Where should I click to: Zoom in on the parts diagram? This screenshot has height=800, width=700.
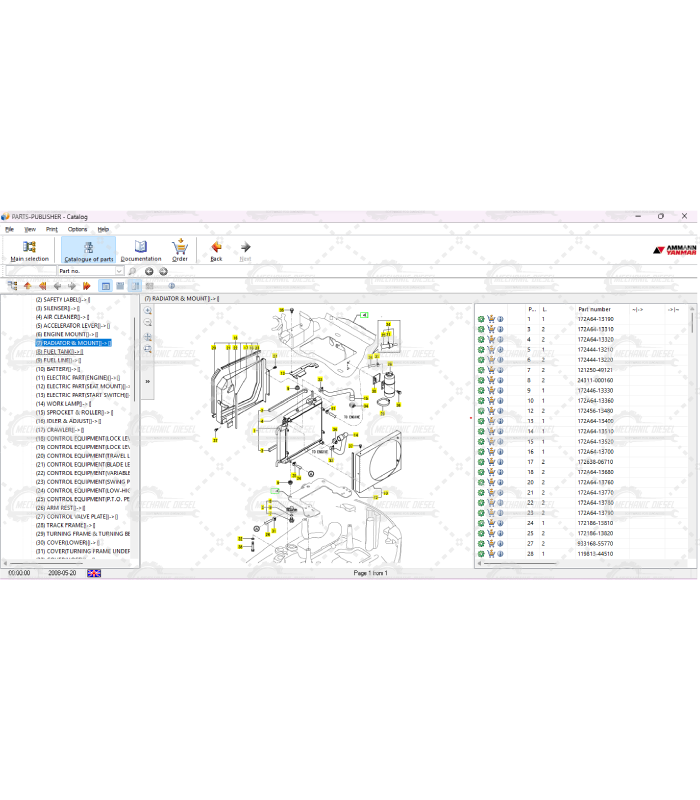[x=148, y=311]
